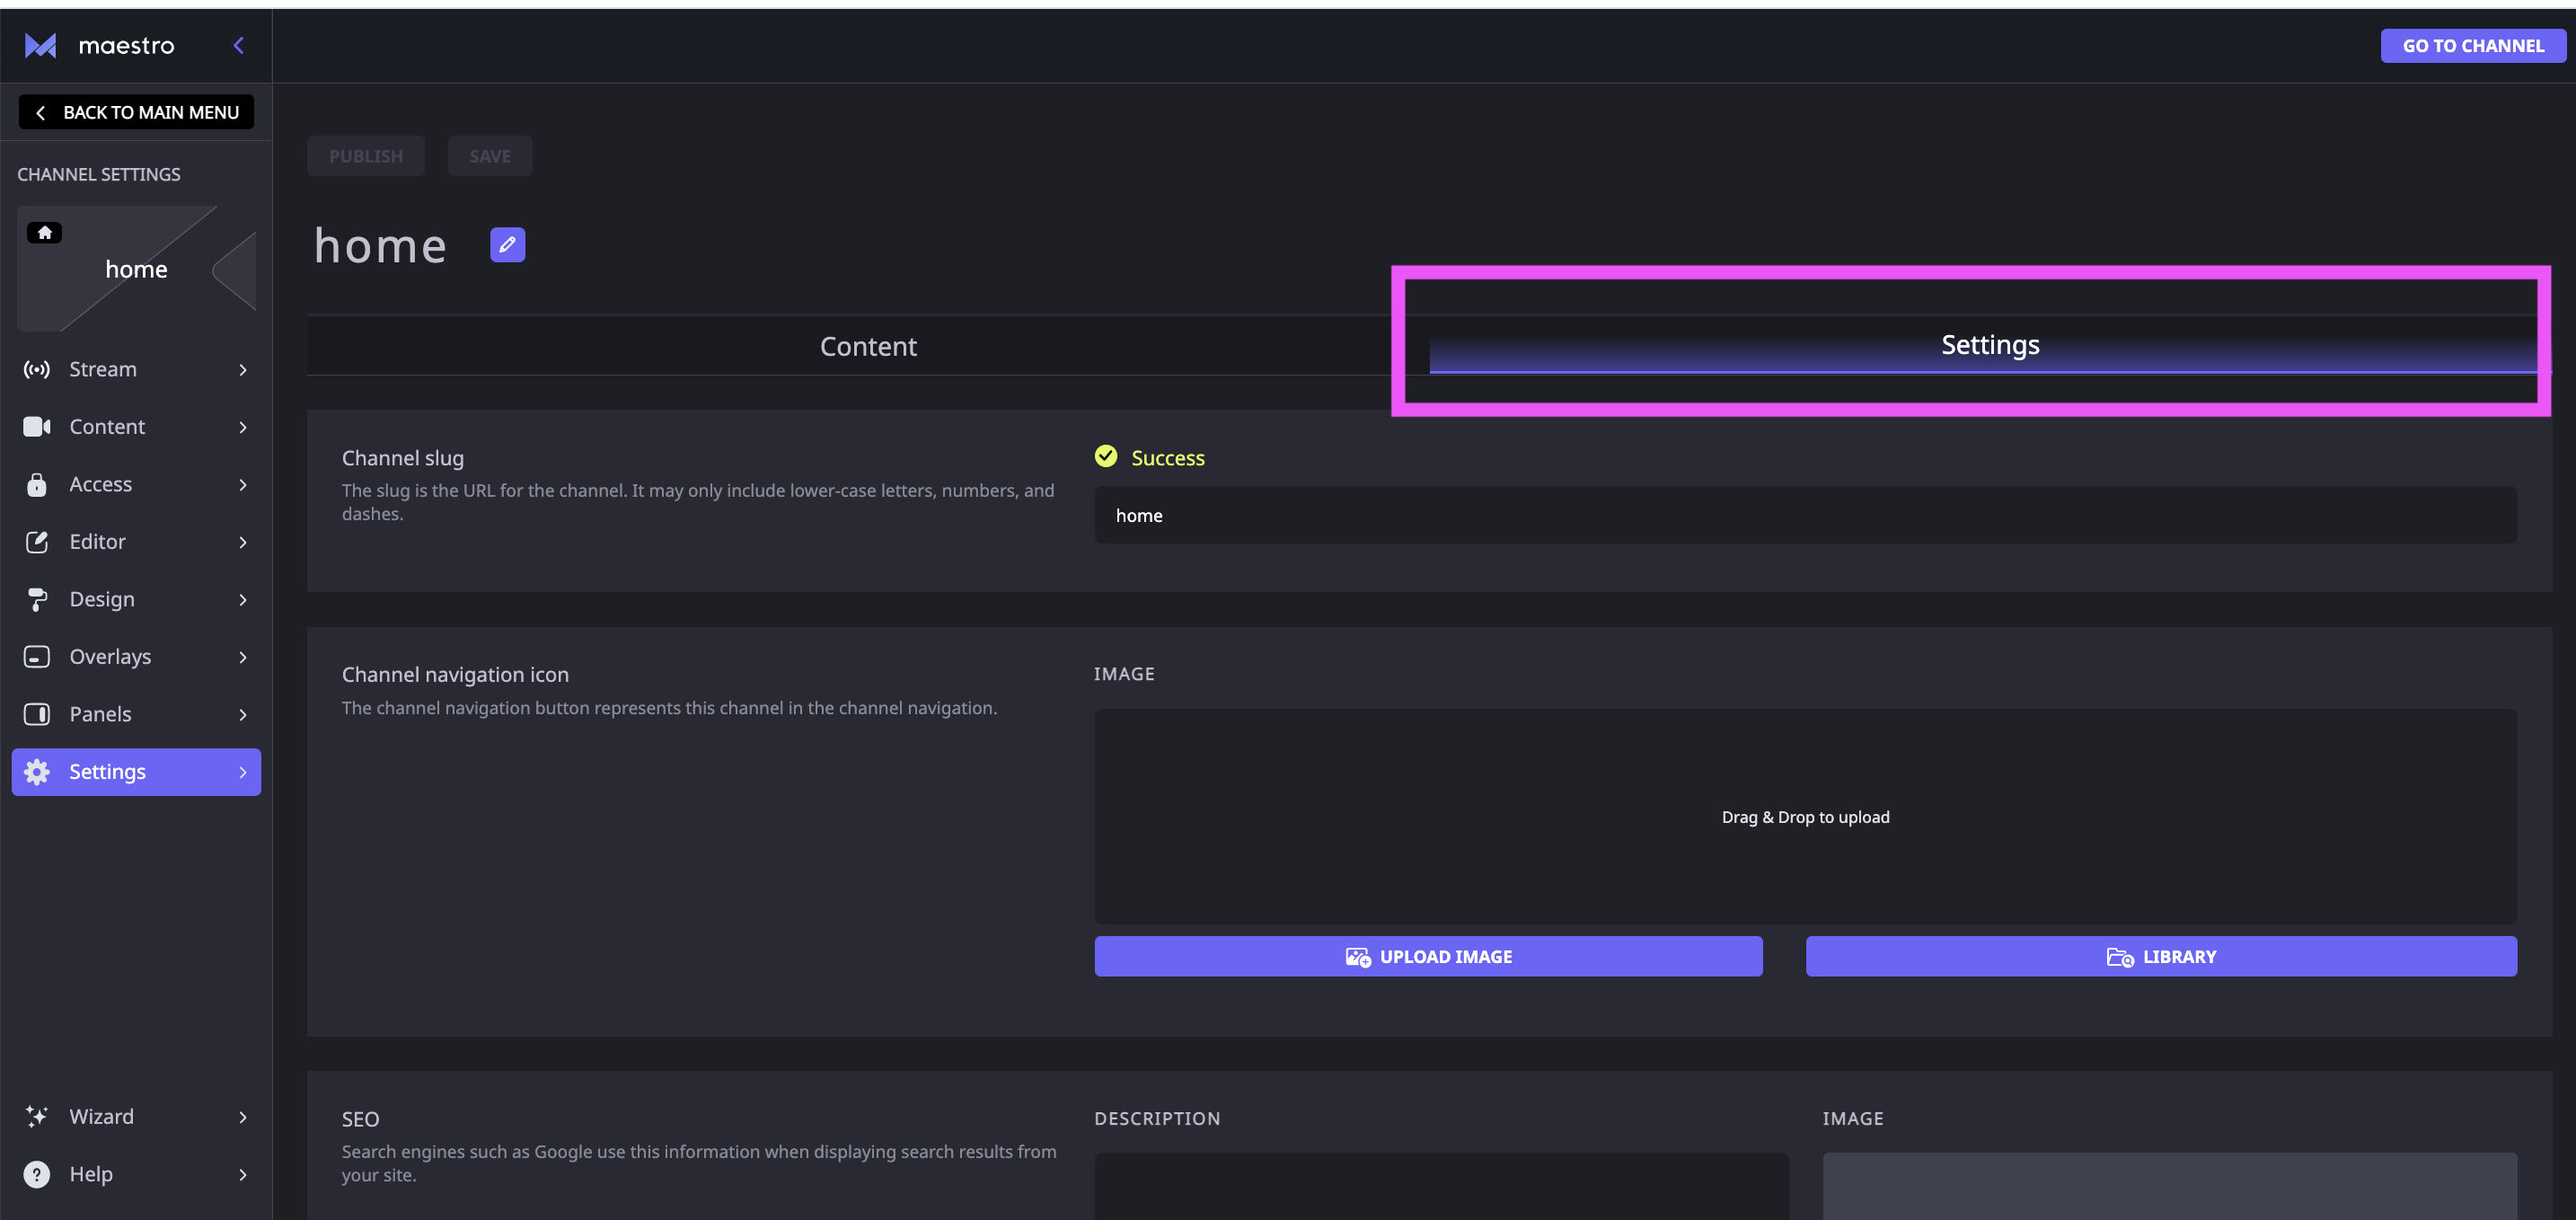
Task: Click the Stream broadcast icon
Action: coord(37,370)
